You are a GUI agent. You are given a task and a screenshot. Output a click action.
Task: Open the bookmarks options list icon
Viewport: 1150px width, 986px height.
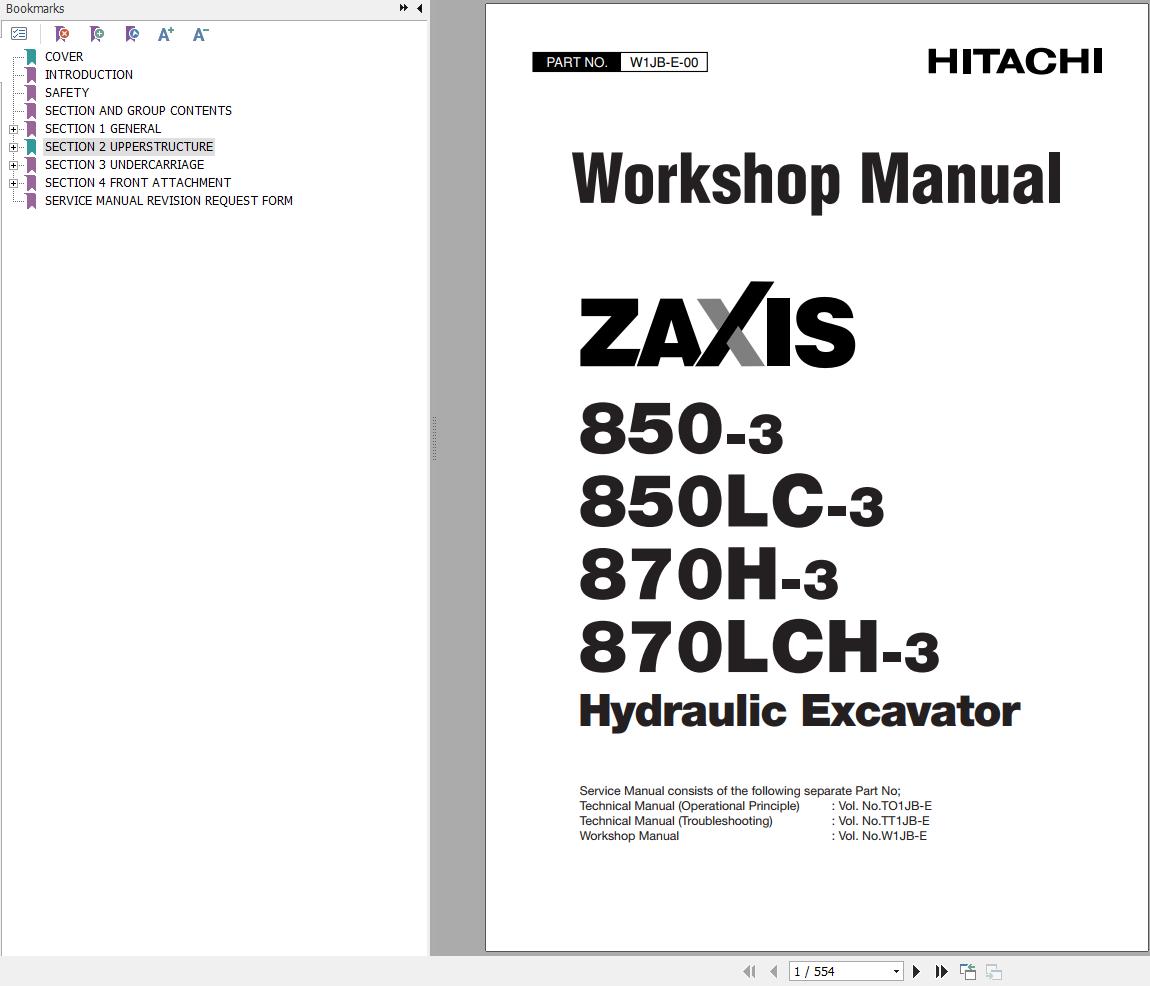tap(19, 34)
